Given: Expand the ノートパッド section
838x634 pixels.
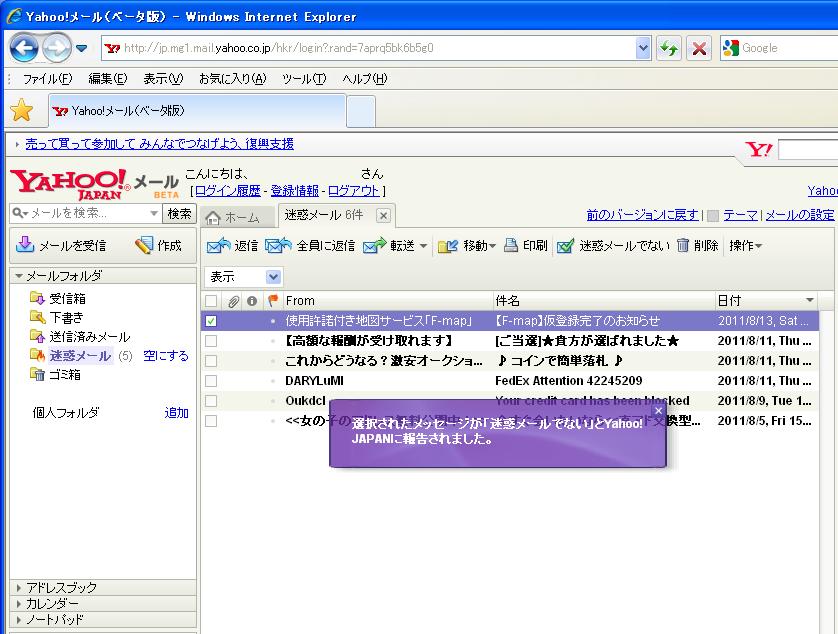Looking at the screenshot, I should pyautogui.click(x=19, y=620).
